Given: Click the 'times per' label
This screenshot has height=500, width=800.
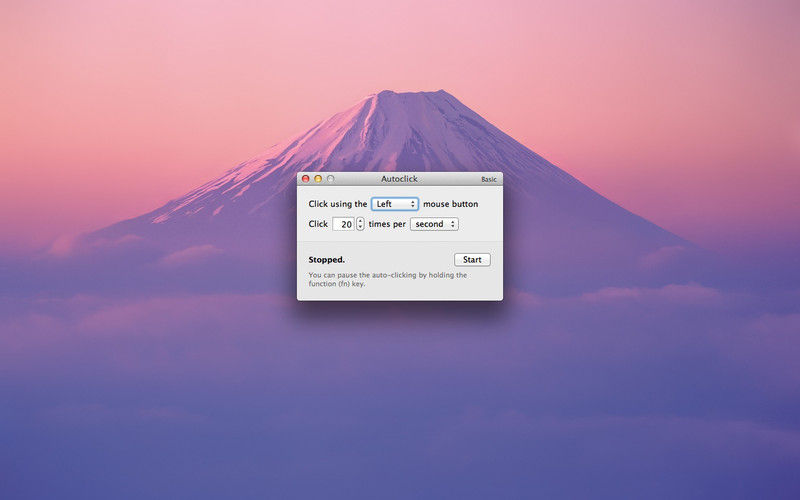Looking at the screenshot, I should coord(387,224).
